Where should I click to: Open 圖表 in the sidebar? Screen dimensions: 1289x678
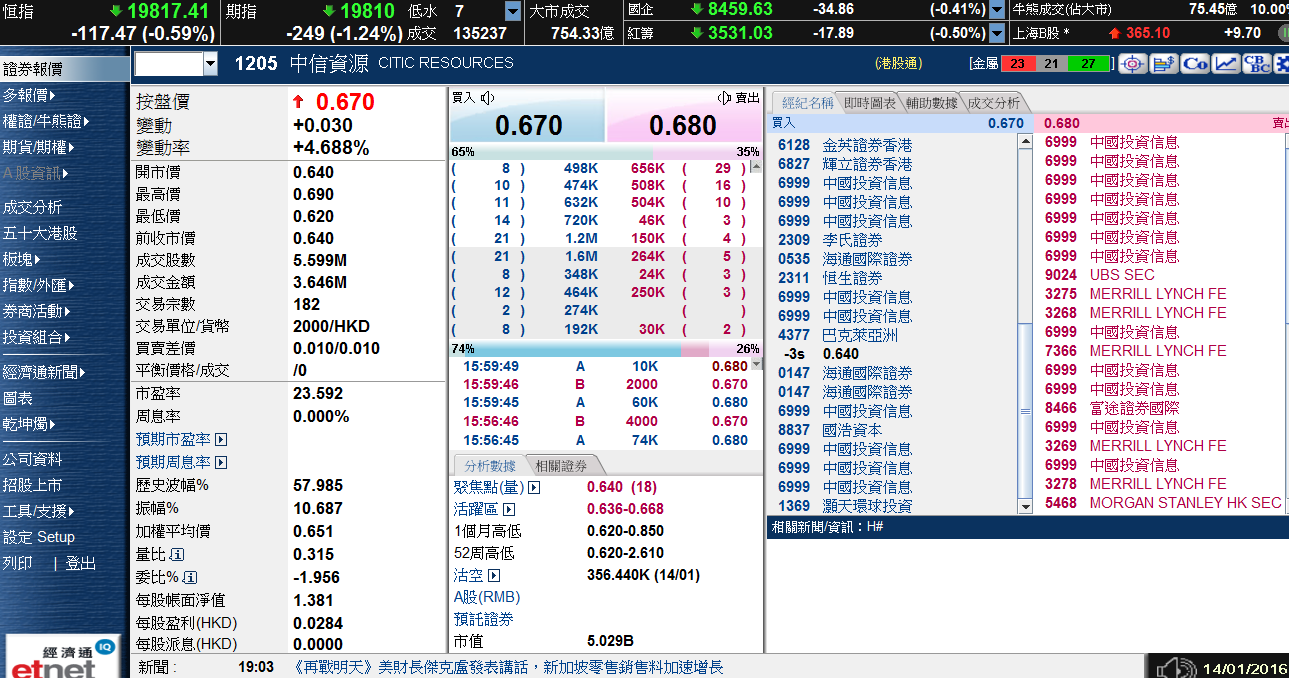[18, 398]
